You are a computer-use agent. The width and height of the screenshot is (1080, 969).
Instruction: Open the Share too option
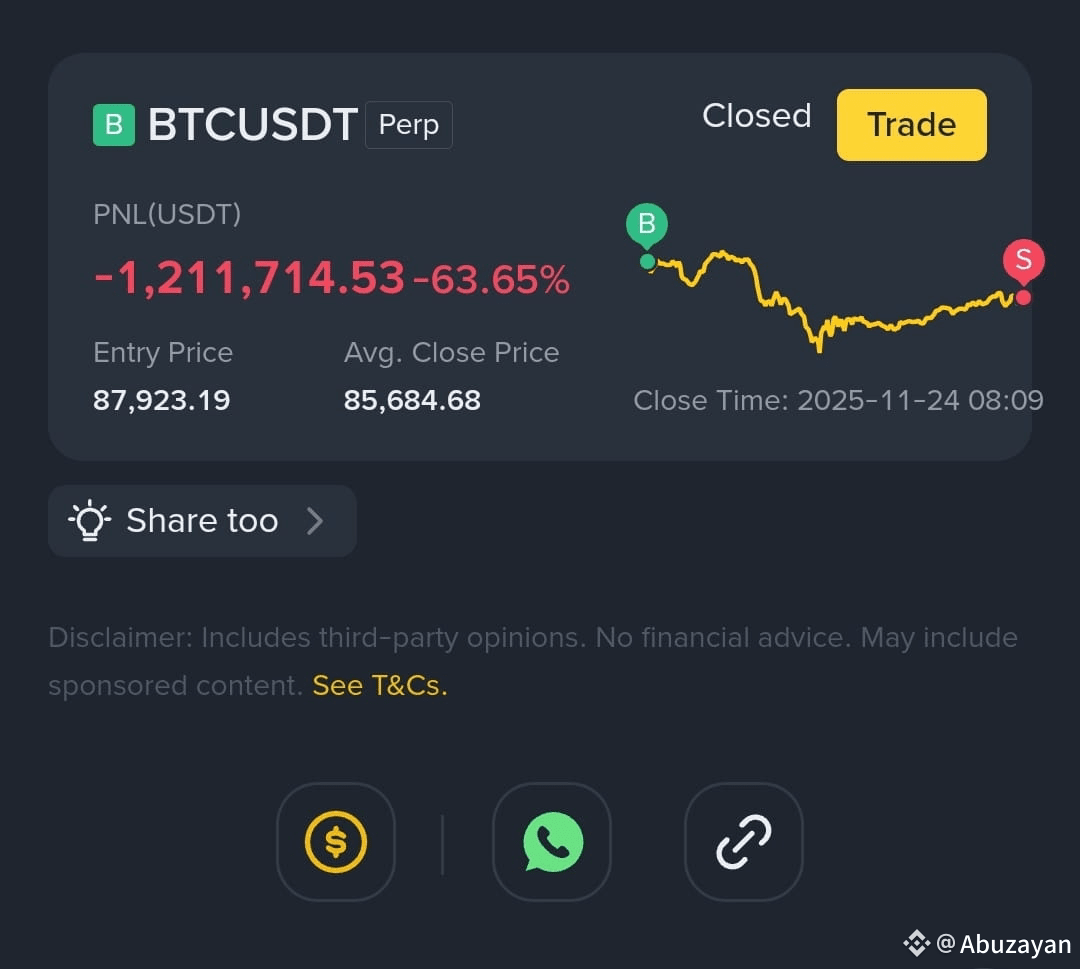tap(202, 521)
